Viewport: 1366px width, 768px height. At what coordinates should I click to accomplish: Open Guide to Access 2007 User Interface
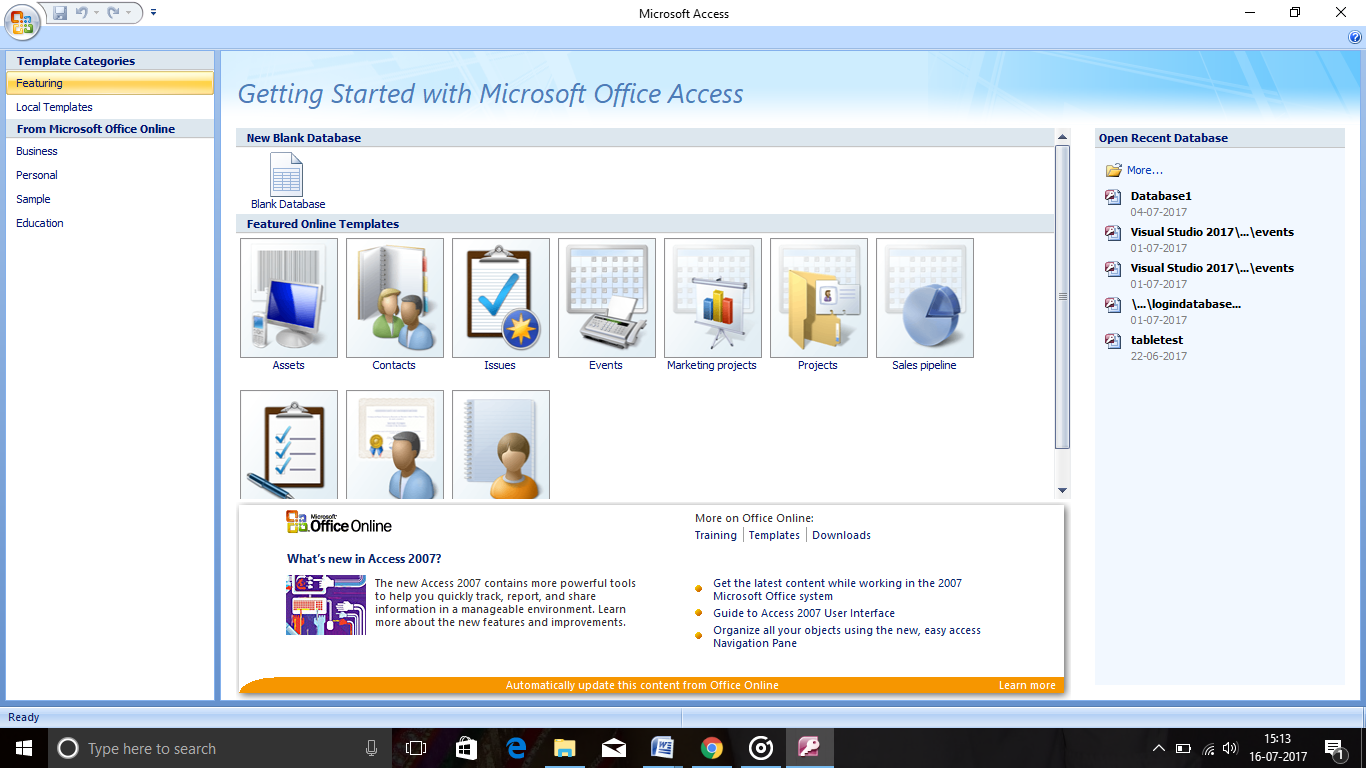(804, 613)
